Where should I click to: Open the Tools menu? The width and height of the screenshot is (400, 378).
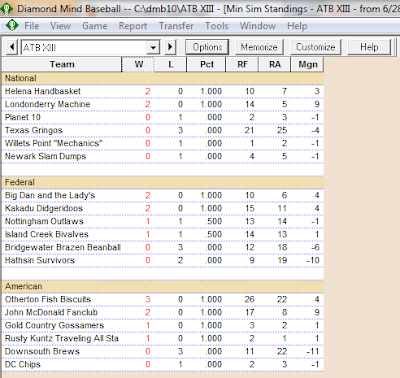pyautogui.click(x=217, y=26)
